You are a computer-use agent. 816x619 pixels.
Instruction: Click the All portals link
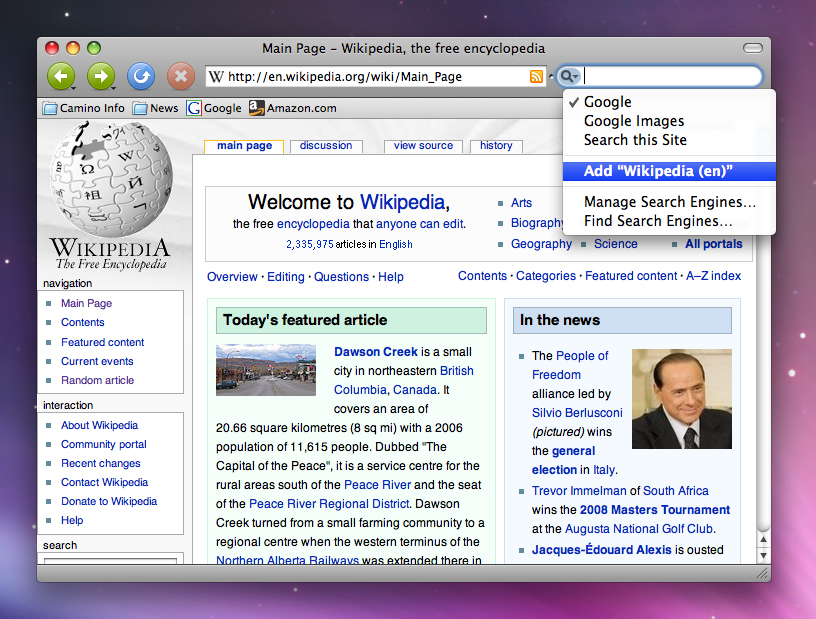[713, 244]
